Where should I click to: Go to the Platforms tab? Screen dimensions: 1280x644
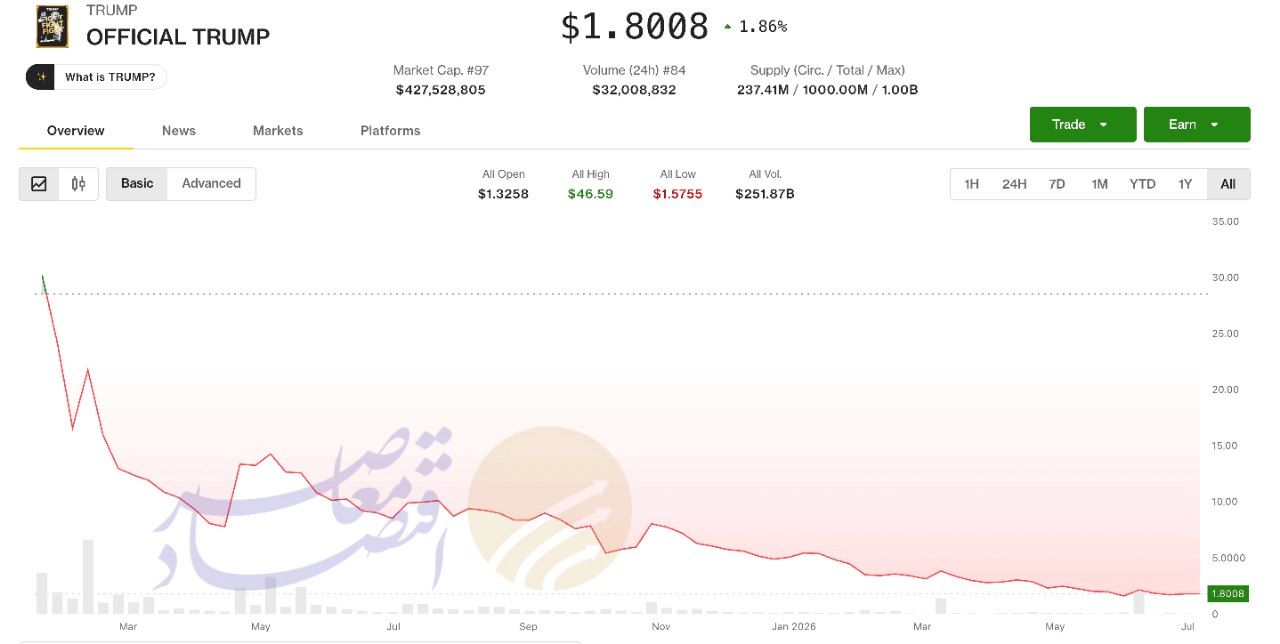(390, 131)
